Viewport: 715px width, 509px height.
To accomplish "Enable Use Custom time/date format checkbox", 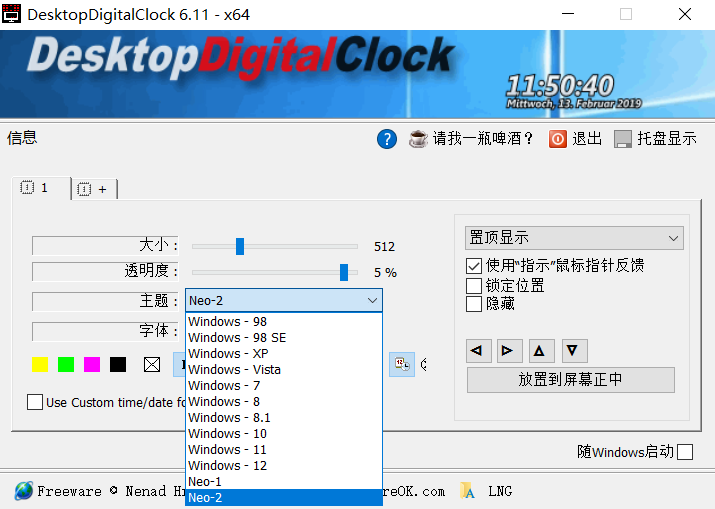I will (x=35, y=402).
